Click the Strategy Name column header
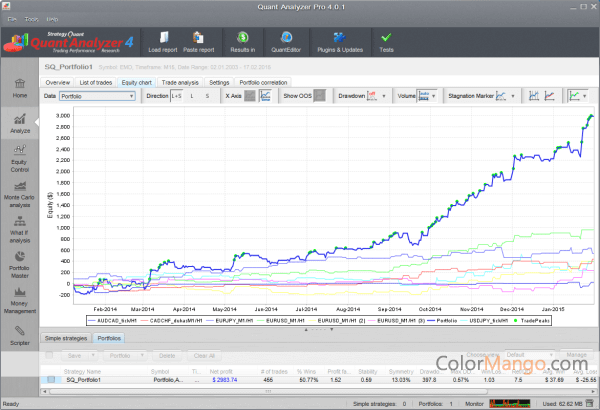The image size is (600, 410). [x=82, y=371]
